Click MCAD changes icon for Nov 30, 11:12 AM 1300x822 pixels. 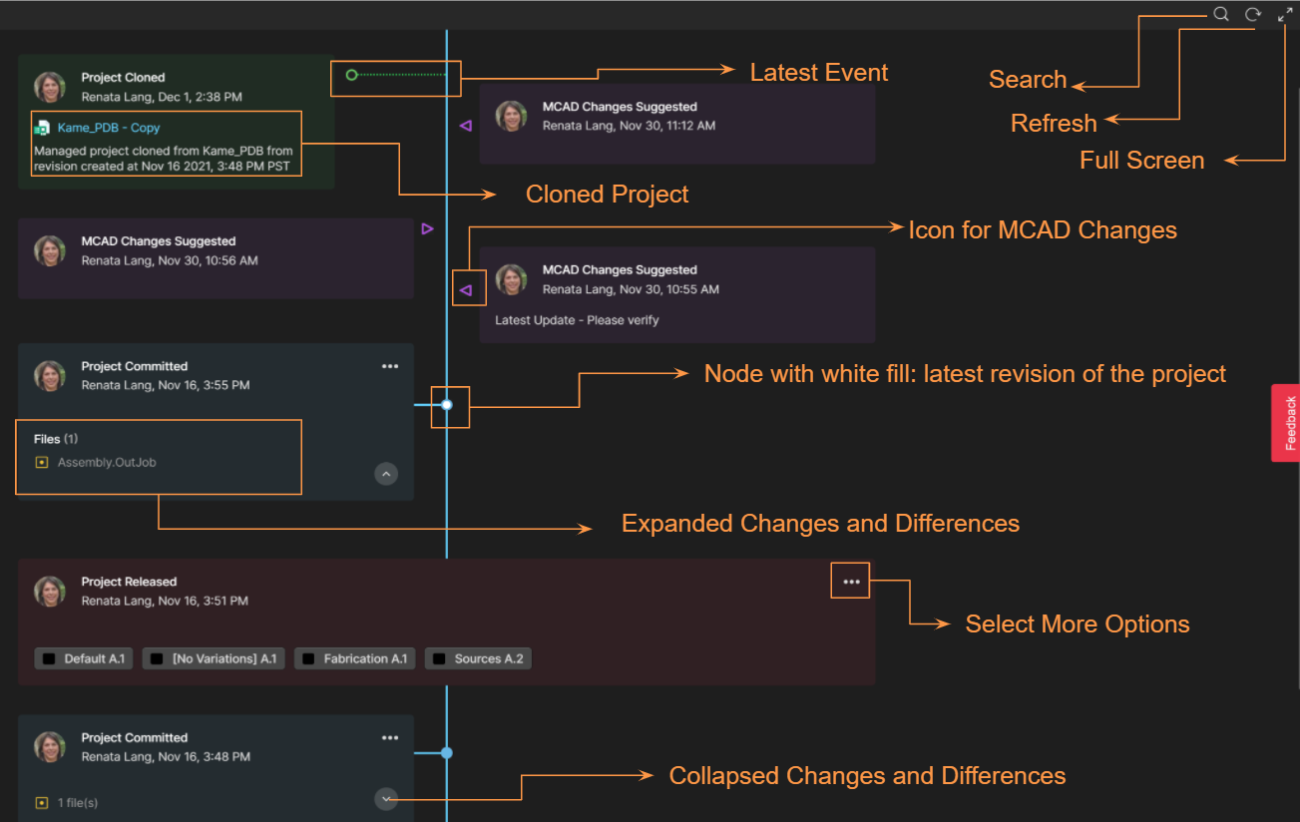(x=465, y=126)
